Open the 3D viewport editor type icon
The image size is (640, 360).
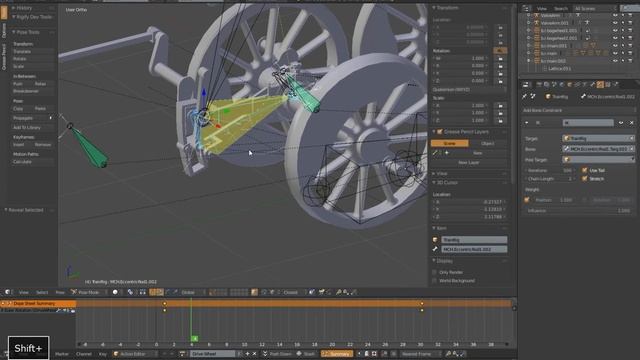(7, 292)
